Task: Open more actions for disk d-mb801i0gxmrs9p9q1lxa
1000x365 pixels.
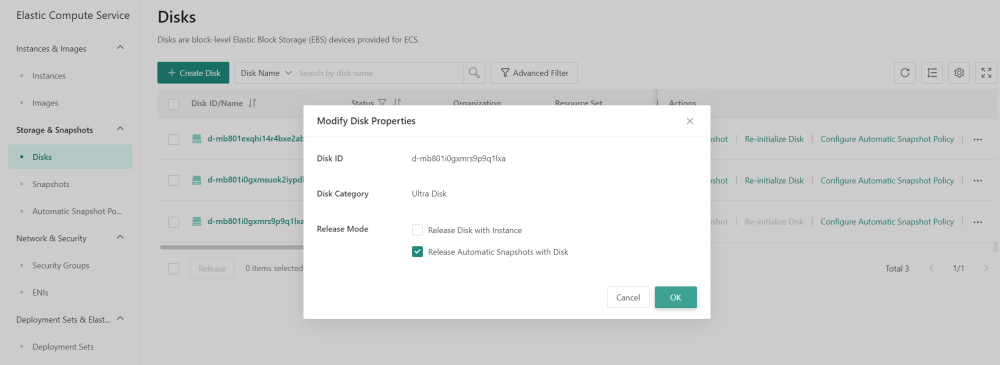Action: [978, 222]
